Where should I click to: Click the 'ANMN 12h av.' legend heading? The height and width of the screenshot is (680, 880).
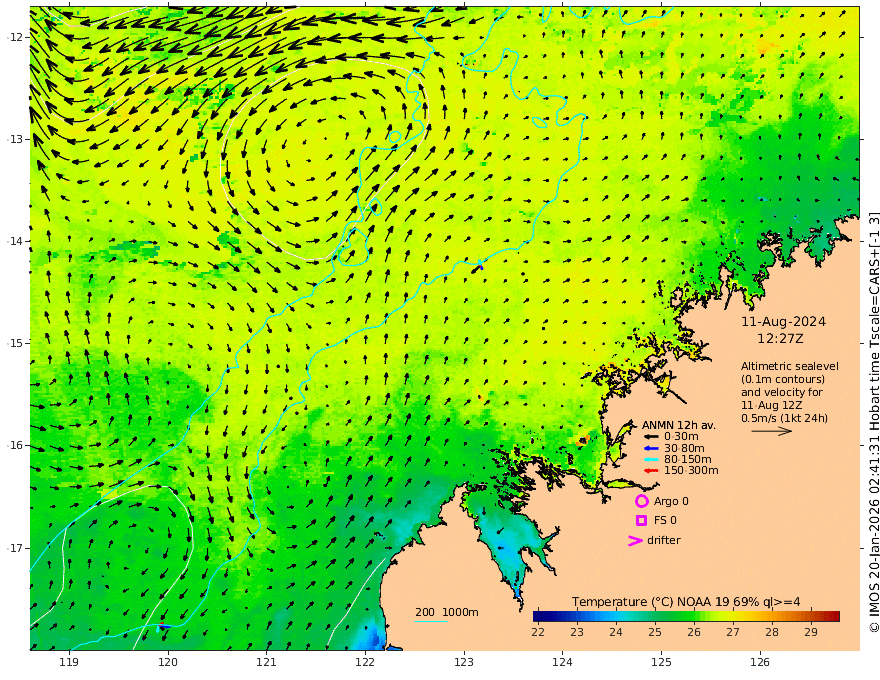(x=679, y=425)
